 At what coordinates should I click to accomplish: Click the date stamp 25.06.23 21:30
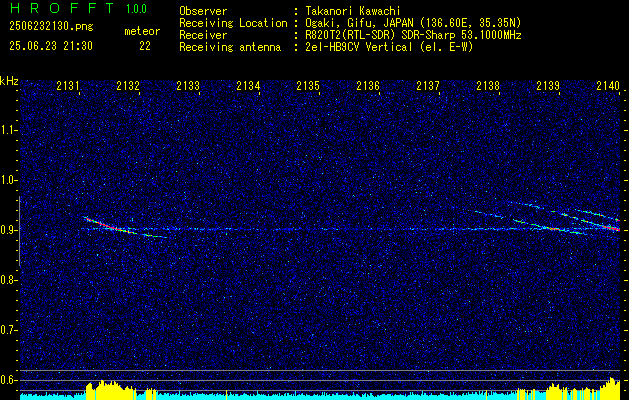pyautogui.click(x=51, y=46)
